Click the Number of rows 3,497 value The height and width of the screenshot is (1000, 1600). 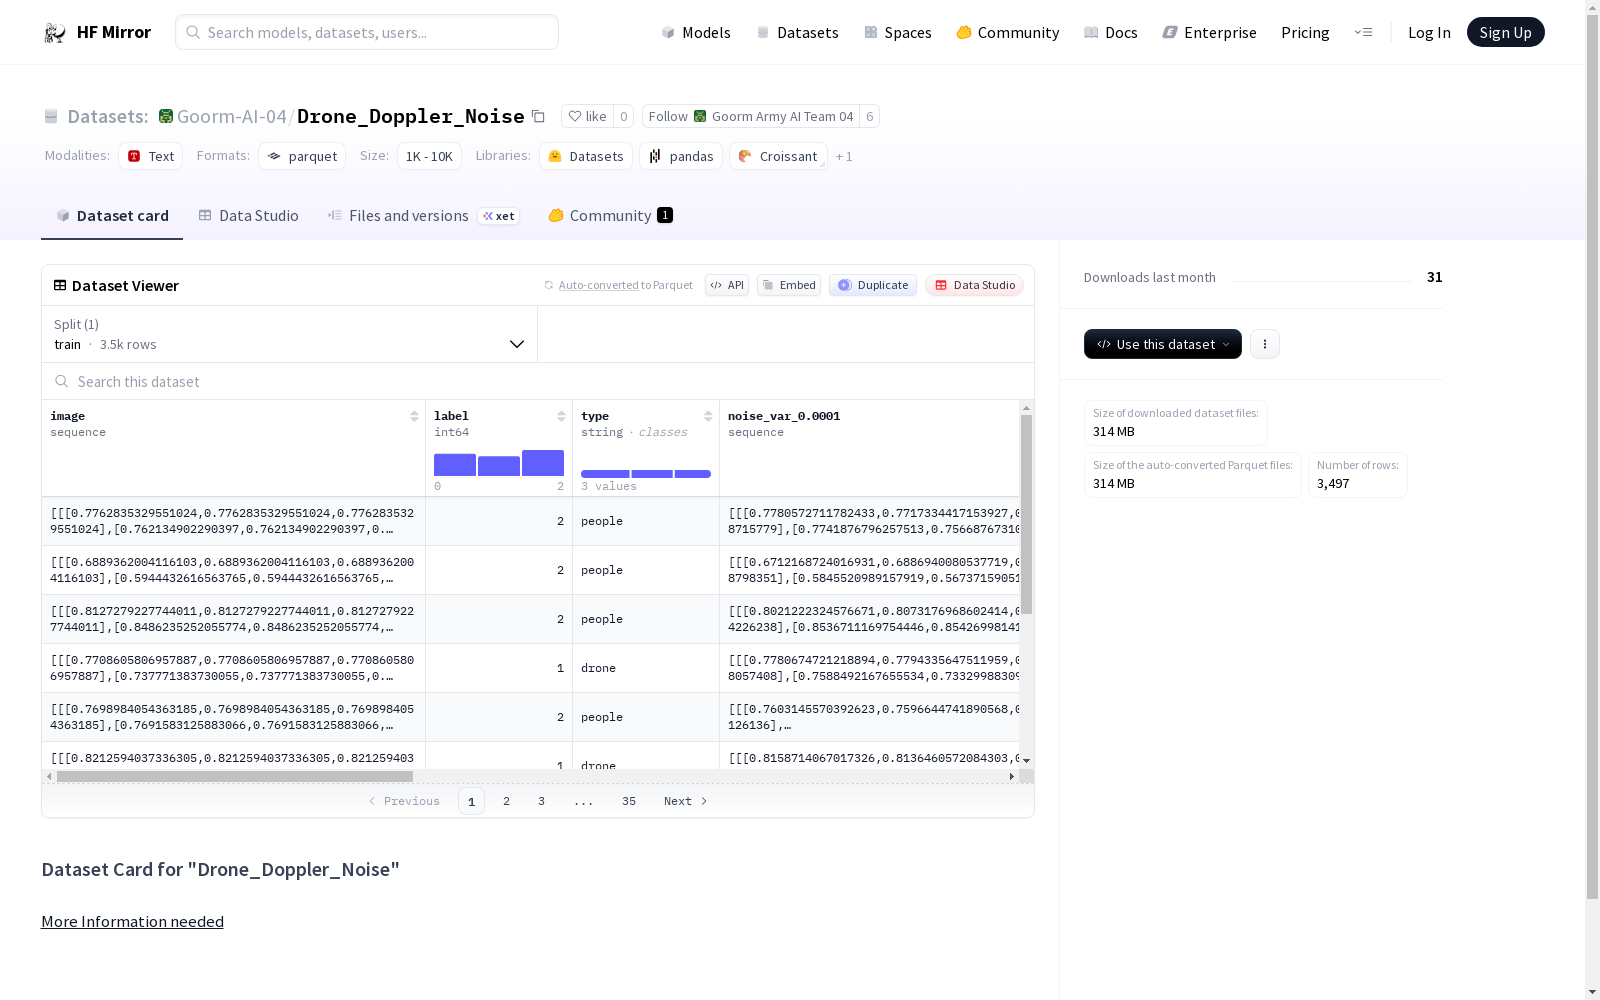(1333, 483)
